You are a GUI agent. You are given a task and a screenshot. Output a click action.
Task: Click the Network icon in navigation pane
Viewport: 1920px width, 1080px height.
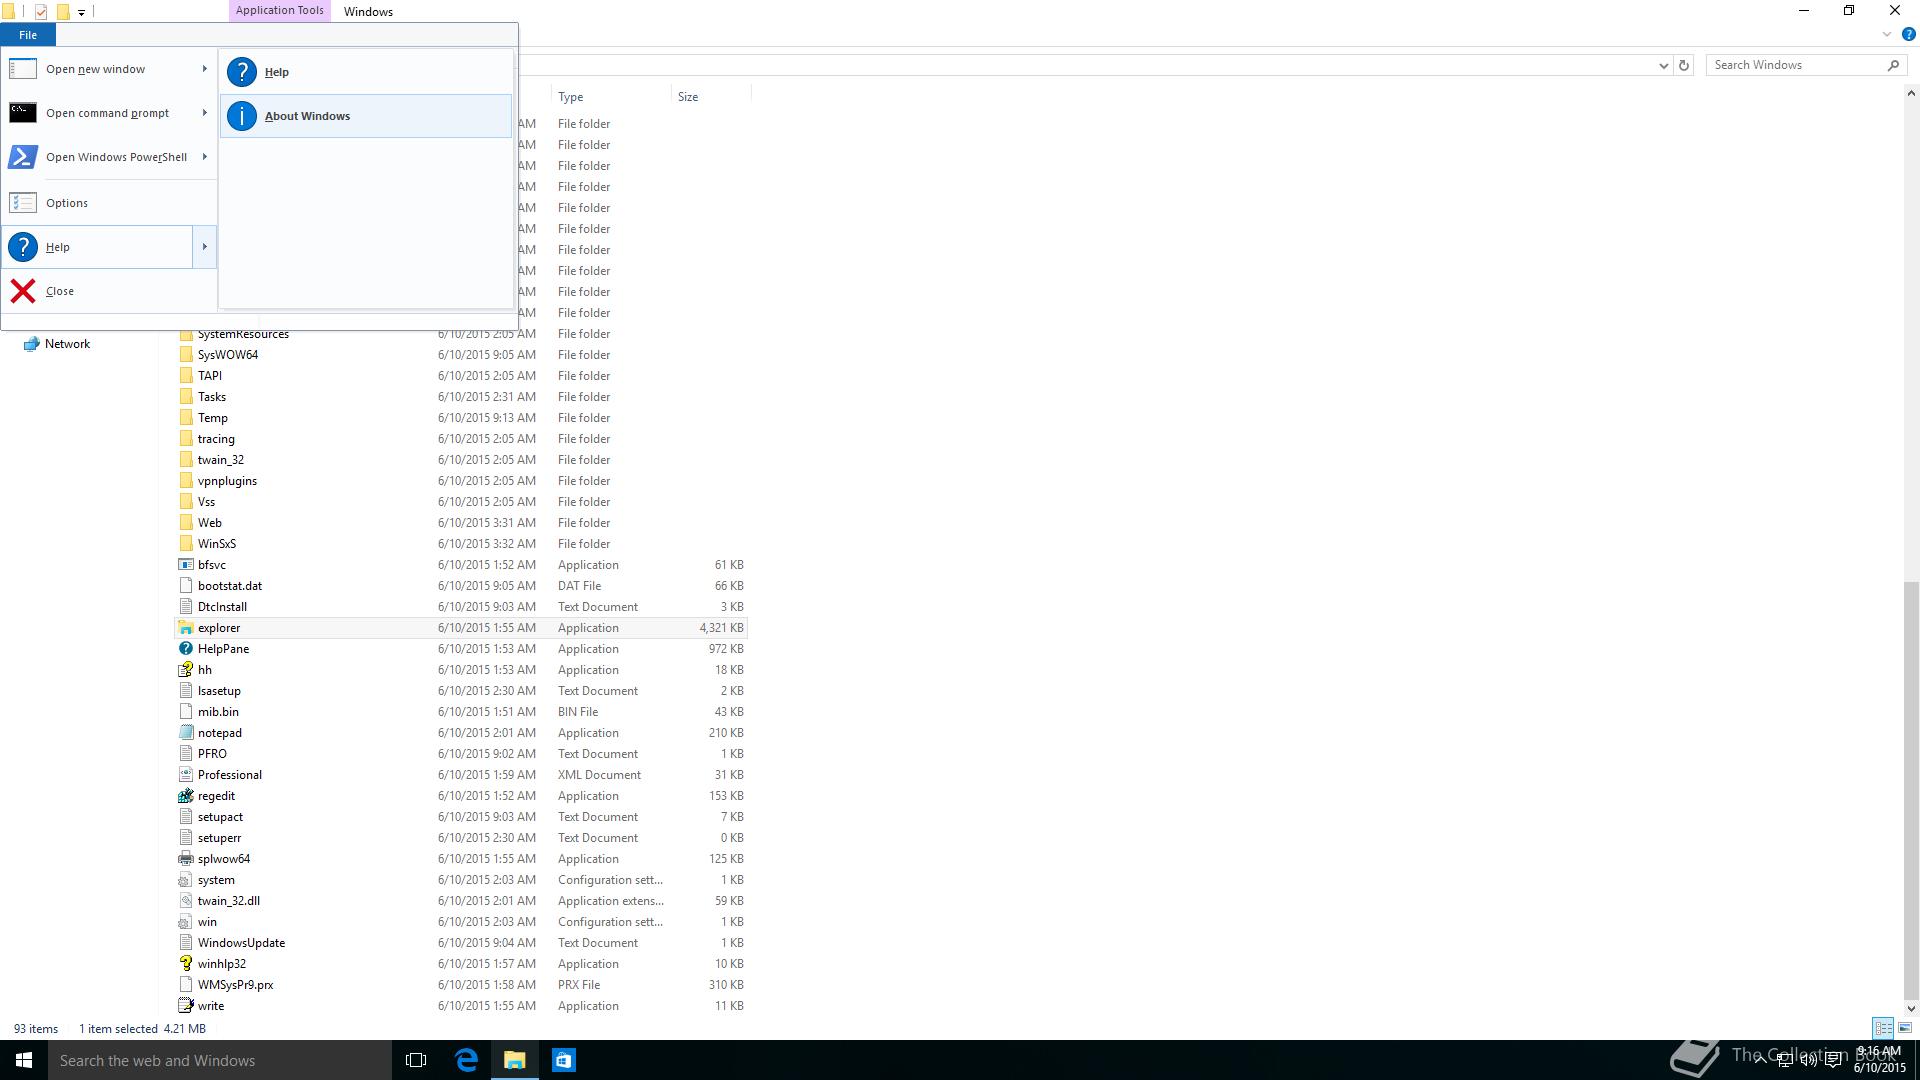(x=32, y=344)
